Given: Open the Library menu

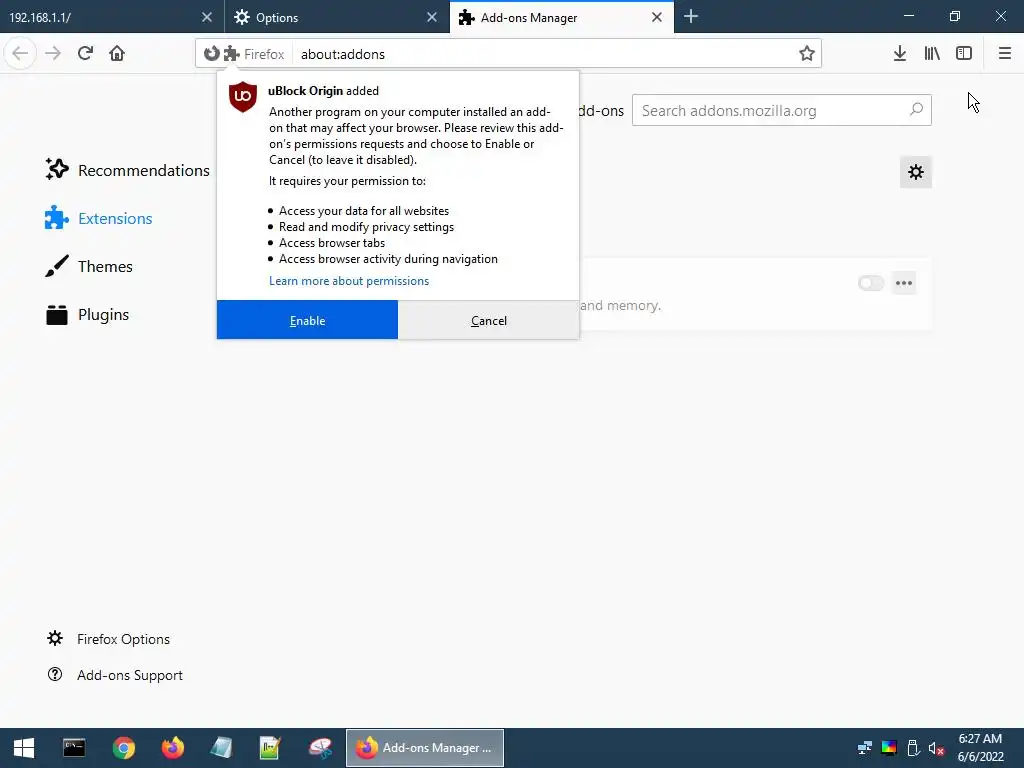Looking at the screenshot, I should pos(932,53).
